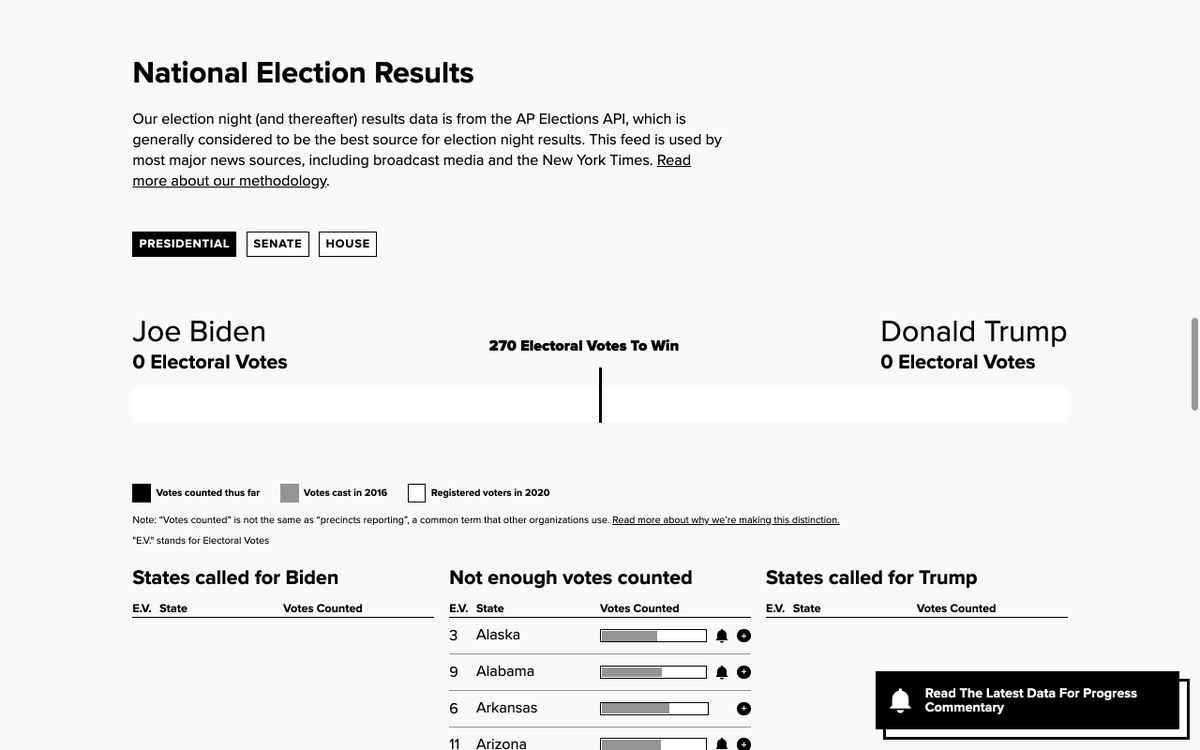The image size is (1200, 750).
Task: Click the black 'Votes counted thus far' swatch
Action: (142, 493)
